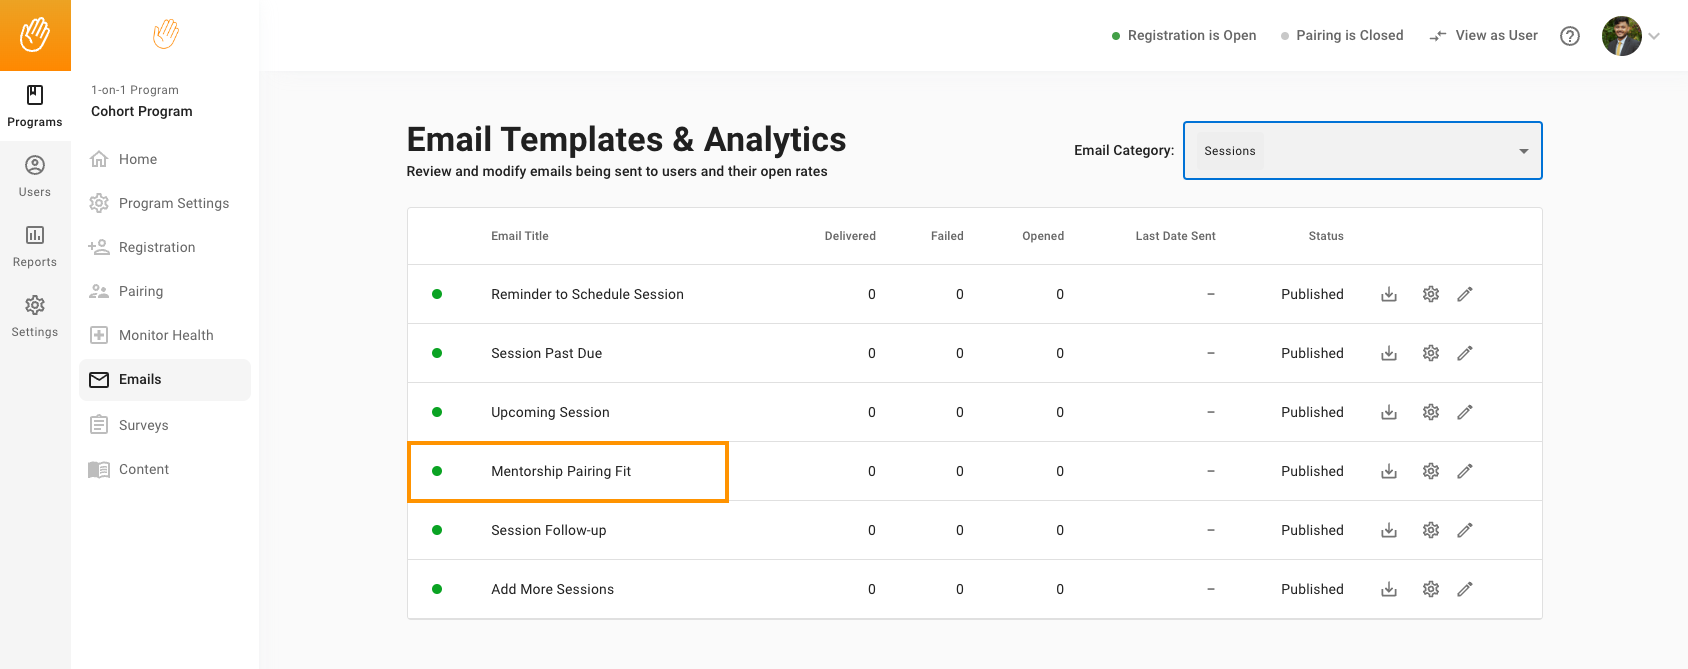
Task: Edit the Upcoming Session email template
Action: coord(1465,412)
